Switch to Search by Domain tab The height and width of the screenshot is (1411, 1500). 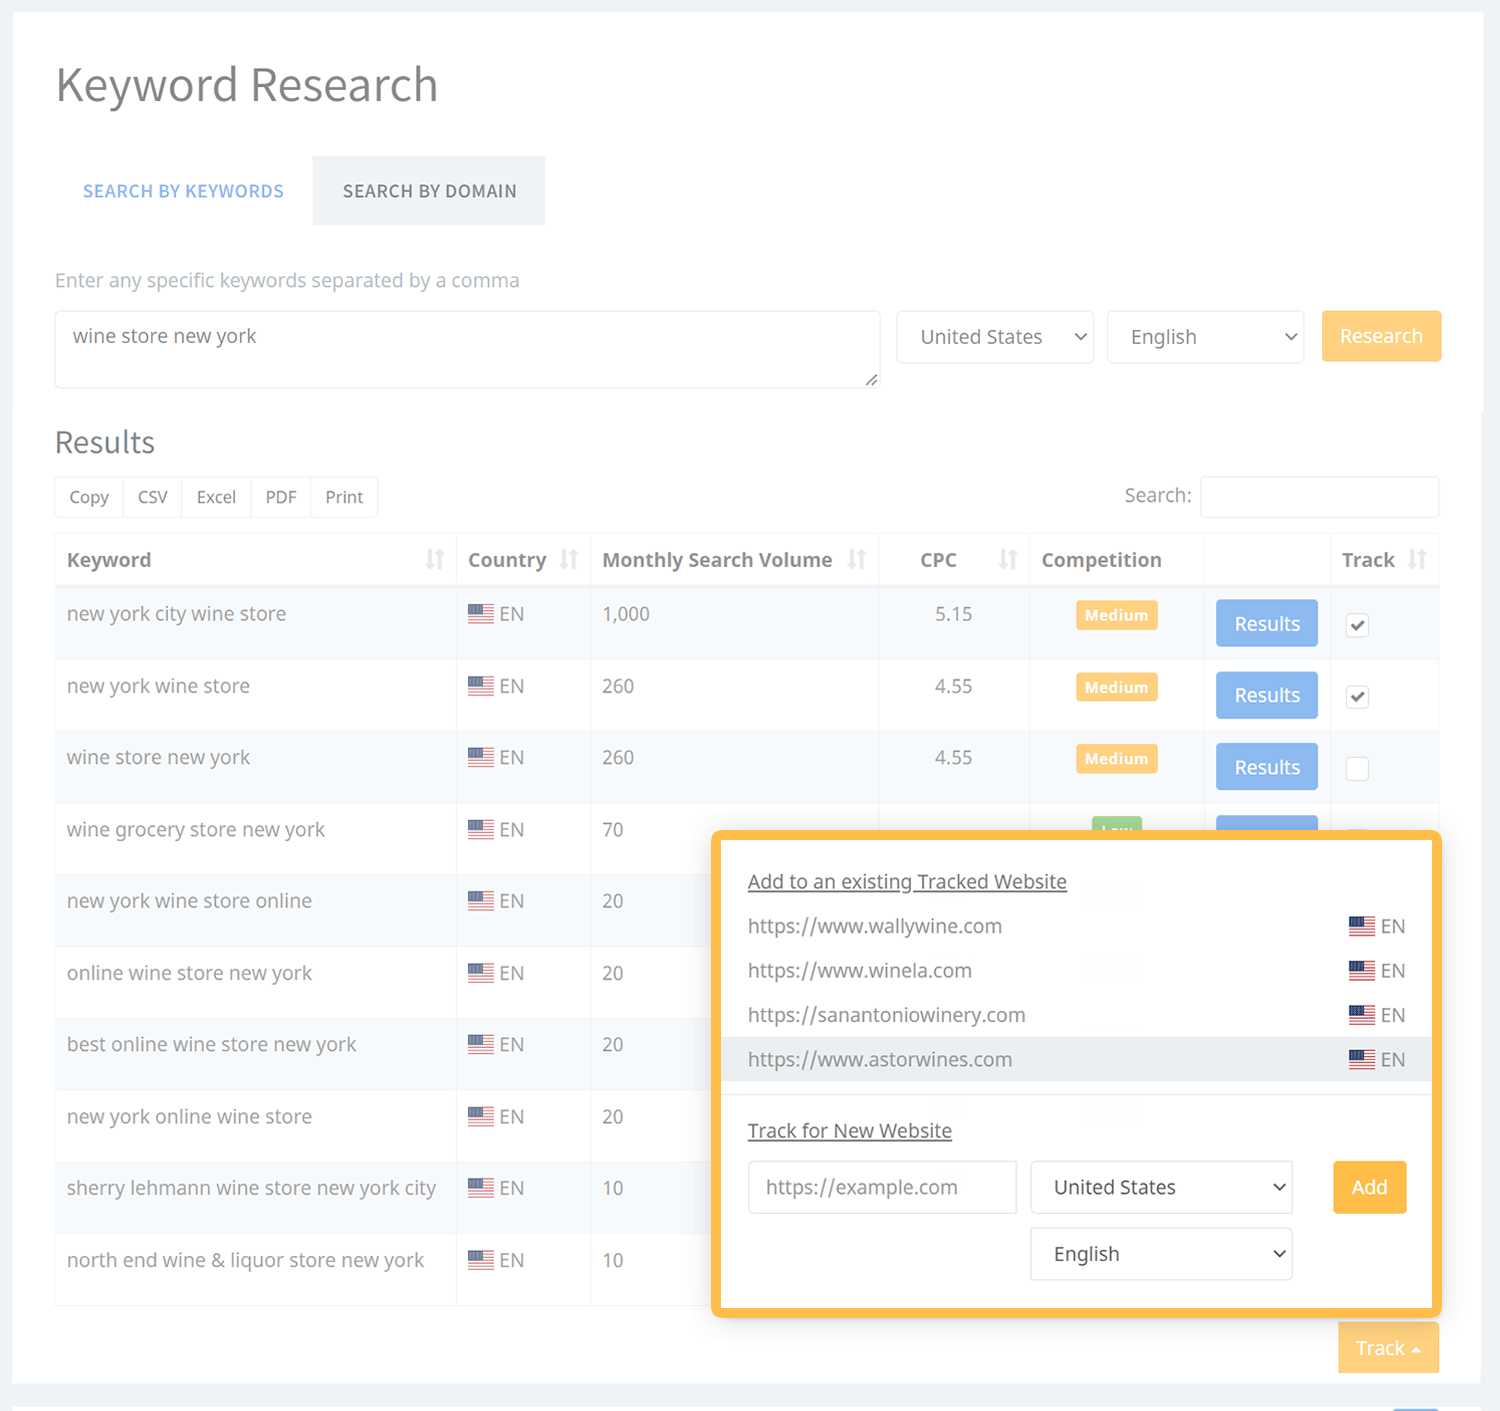tap(429, 191)
